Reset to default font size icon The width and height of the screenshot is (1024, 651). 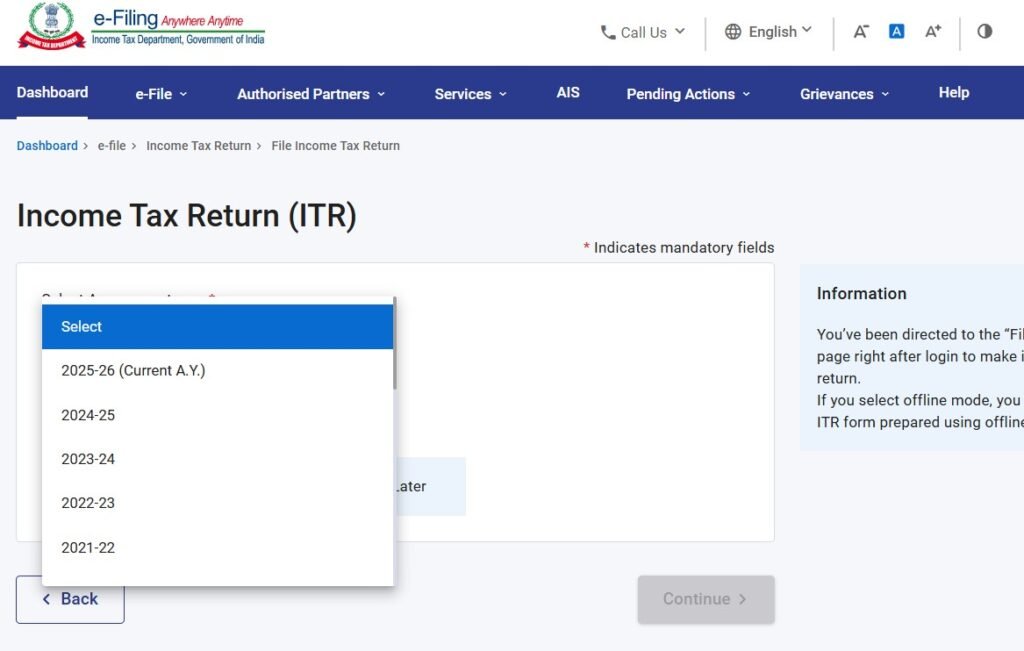[x=897, y=32]
